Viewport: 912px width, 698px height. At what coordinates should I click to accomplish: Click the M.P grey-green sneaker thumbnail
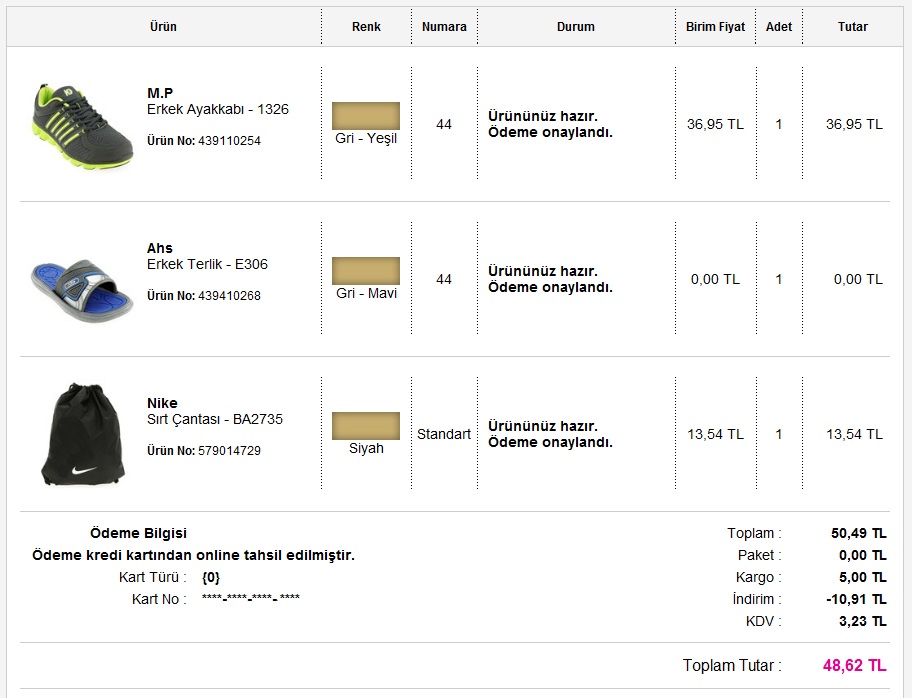pos(82,126)
